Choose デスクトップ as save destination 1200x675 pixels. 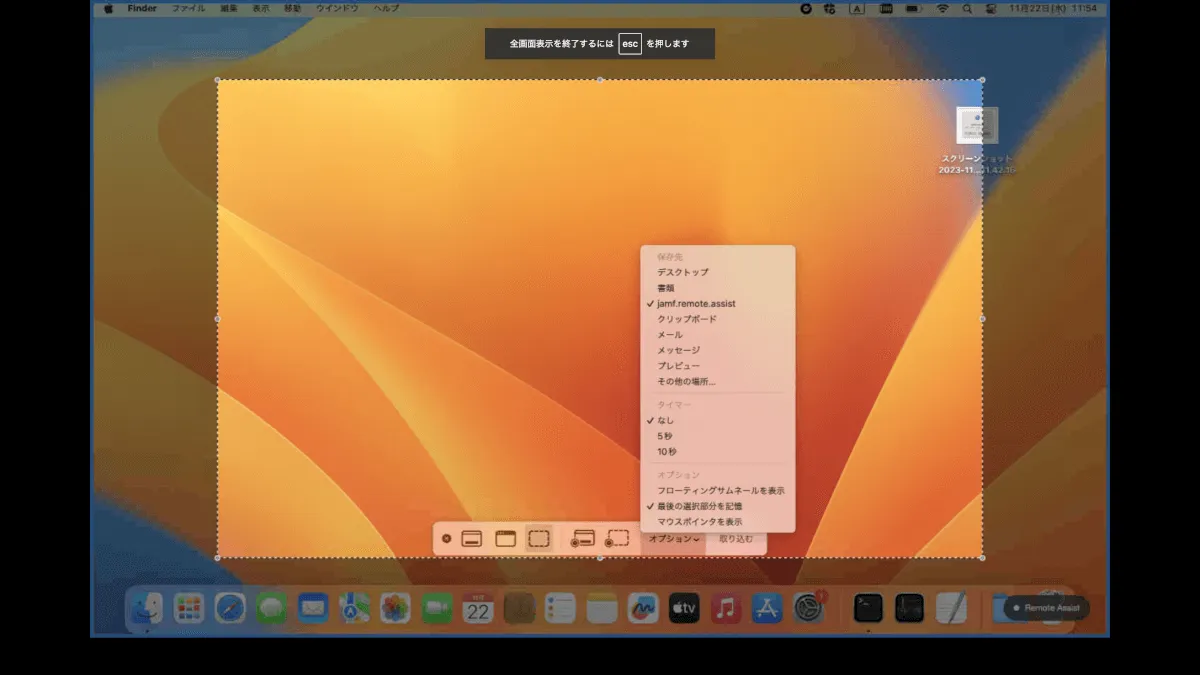tap(682, 272)
